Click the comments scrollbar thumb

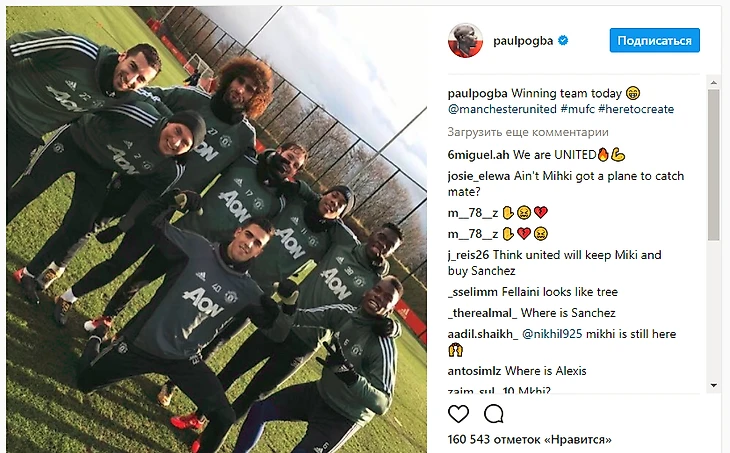coord(714,165)
